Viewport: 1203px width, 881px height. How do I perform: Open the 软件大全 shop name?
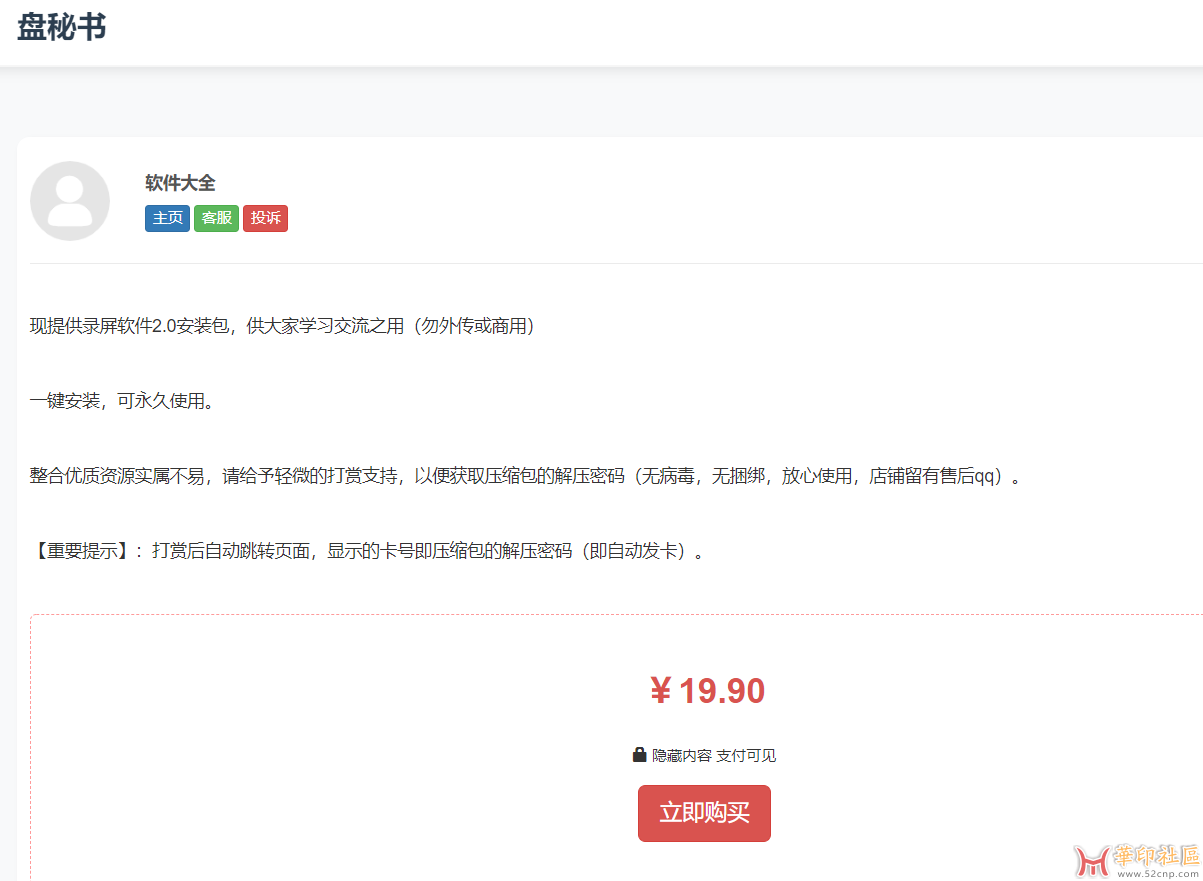coord(180,183)
